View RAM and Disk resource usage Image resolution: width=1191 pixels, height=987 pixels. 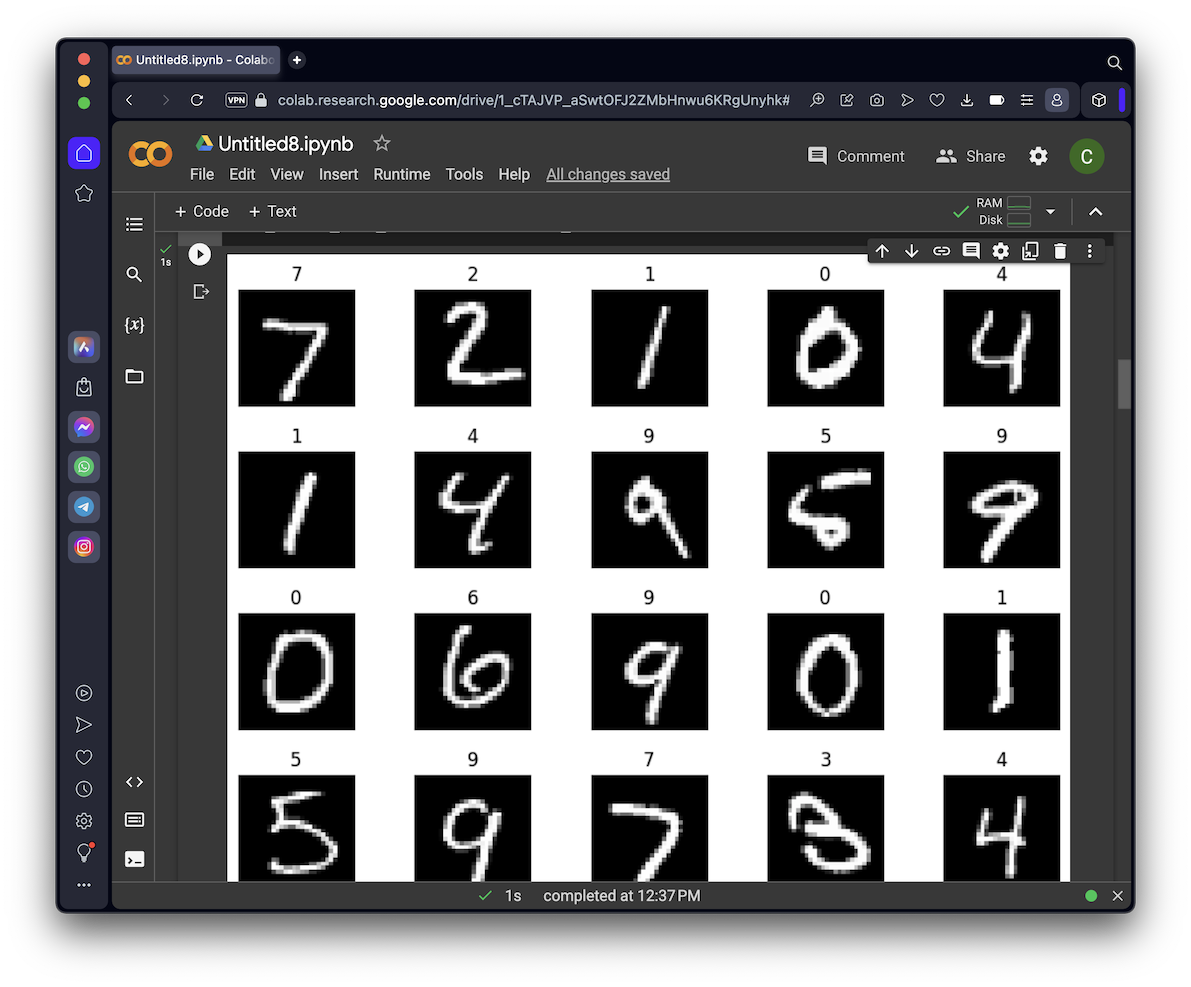click(x=1003, y=212)
